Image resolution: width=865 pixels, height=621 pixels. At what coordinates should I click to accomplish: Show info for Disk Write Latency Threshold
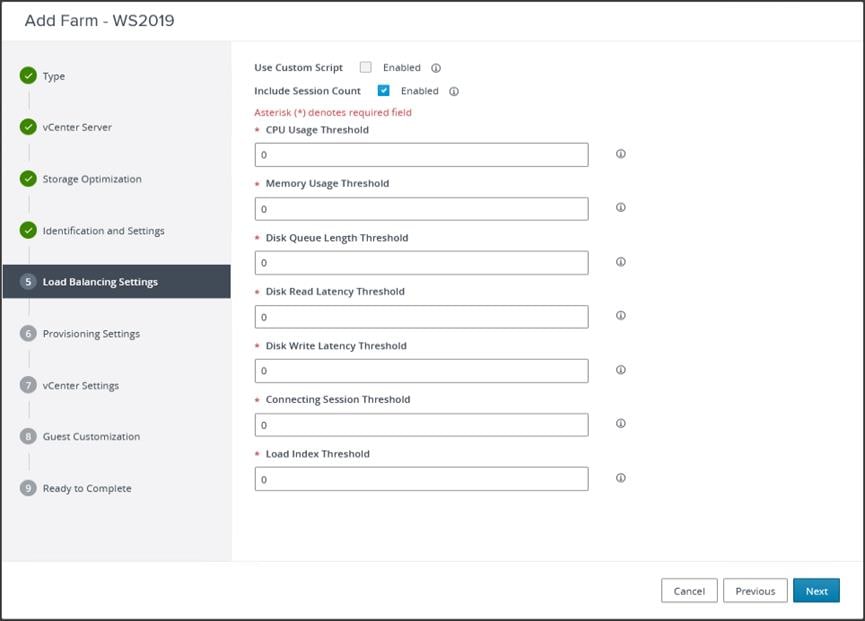621,370
